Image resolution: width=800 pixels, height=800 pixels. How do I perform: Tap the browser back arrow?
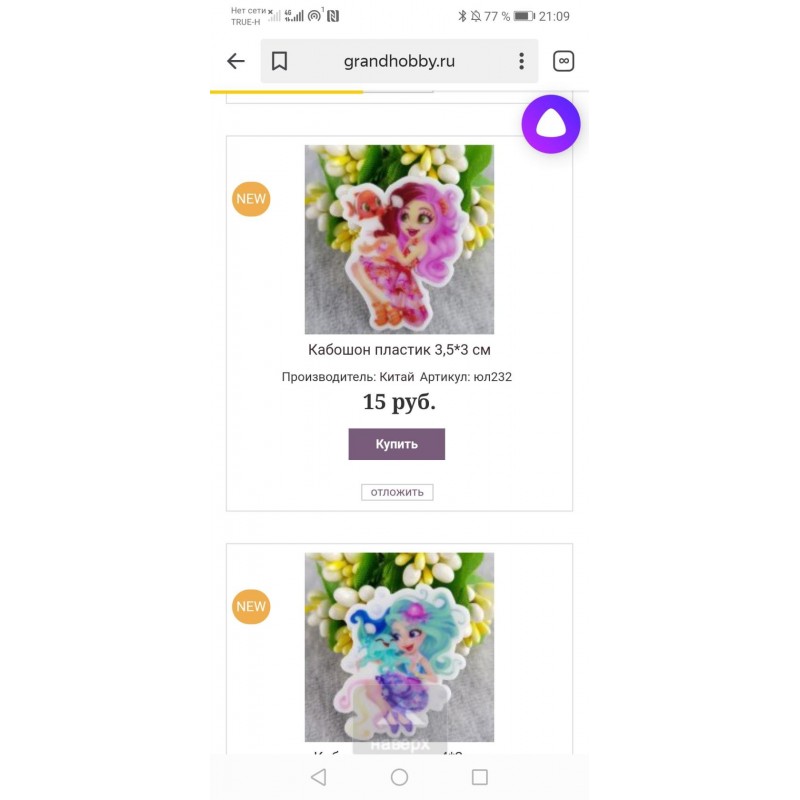(236, 61)
